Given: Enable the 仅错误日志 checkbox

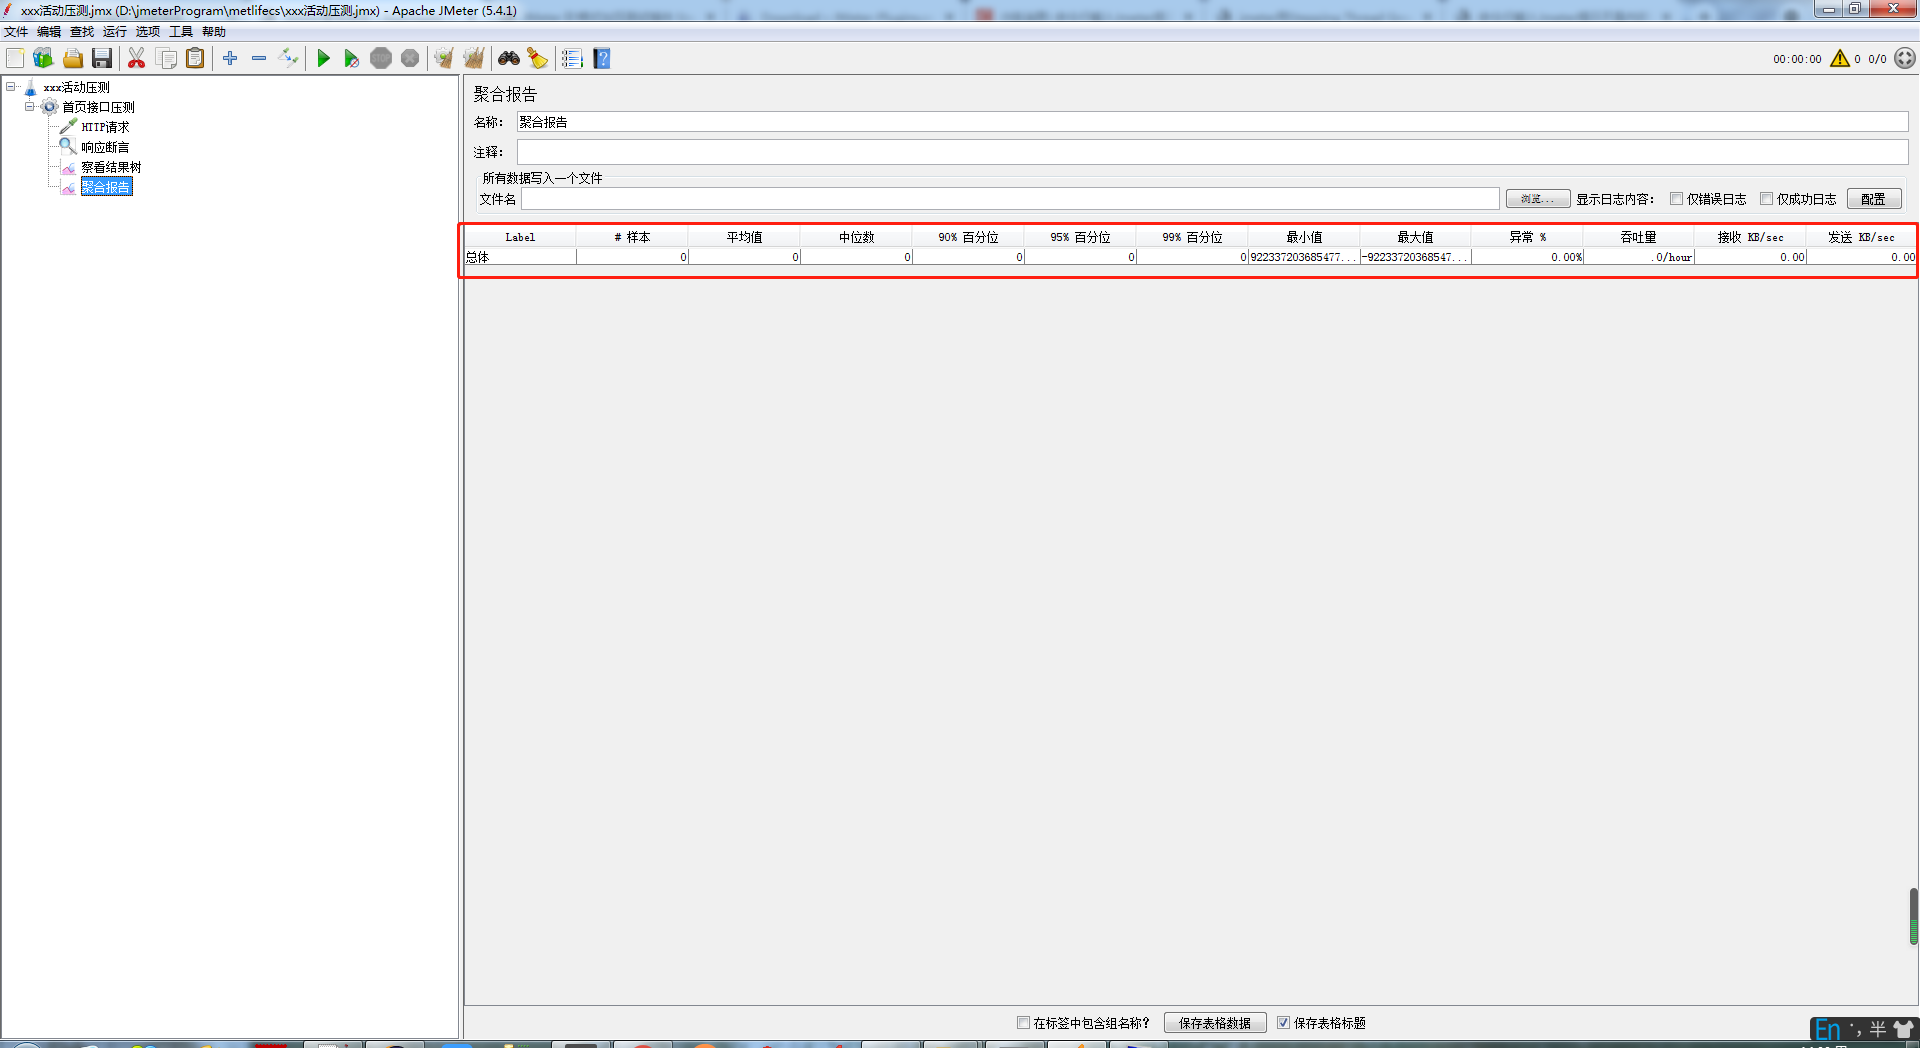Looking at the screenshot, I should point(1676,199).
